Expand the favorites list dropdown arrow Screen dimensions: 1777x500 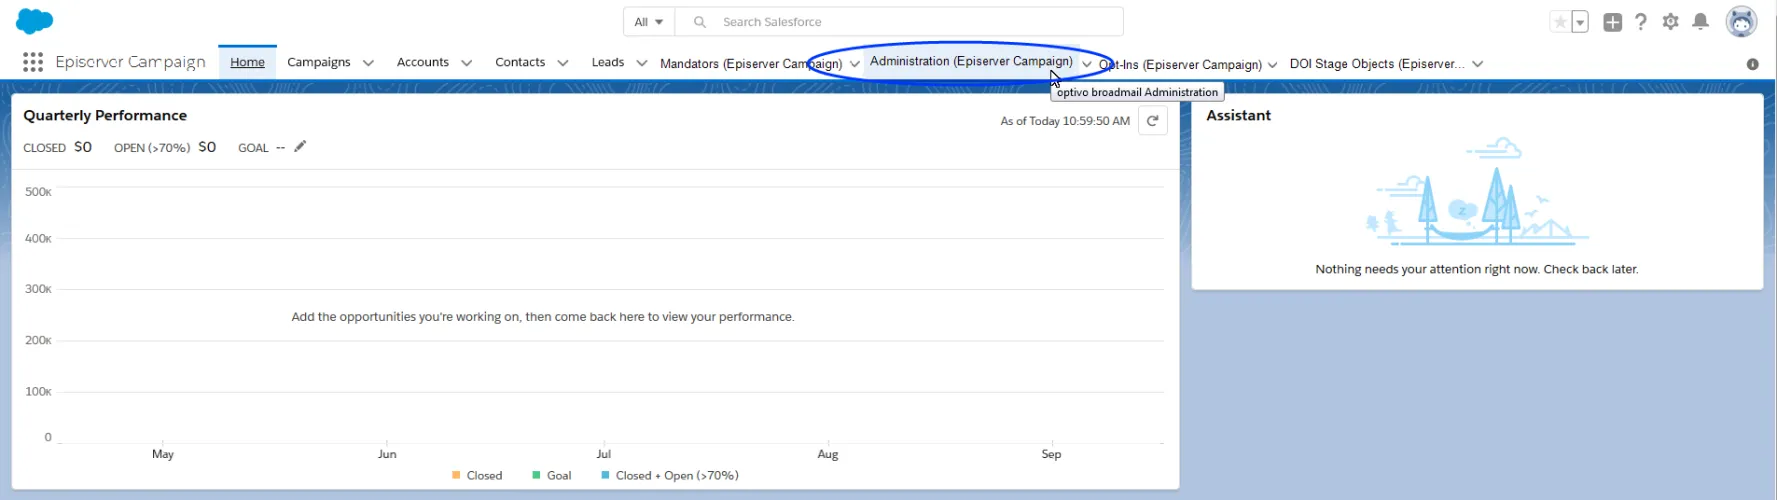[x=1580, y=22]
